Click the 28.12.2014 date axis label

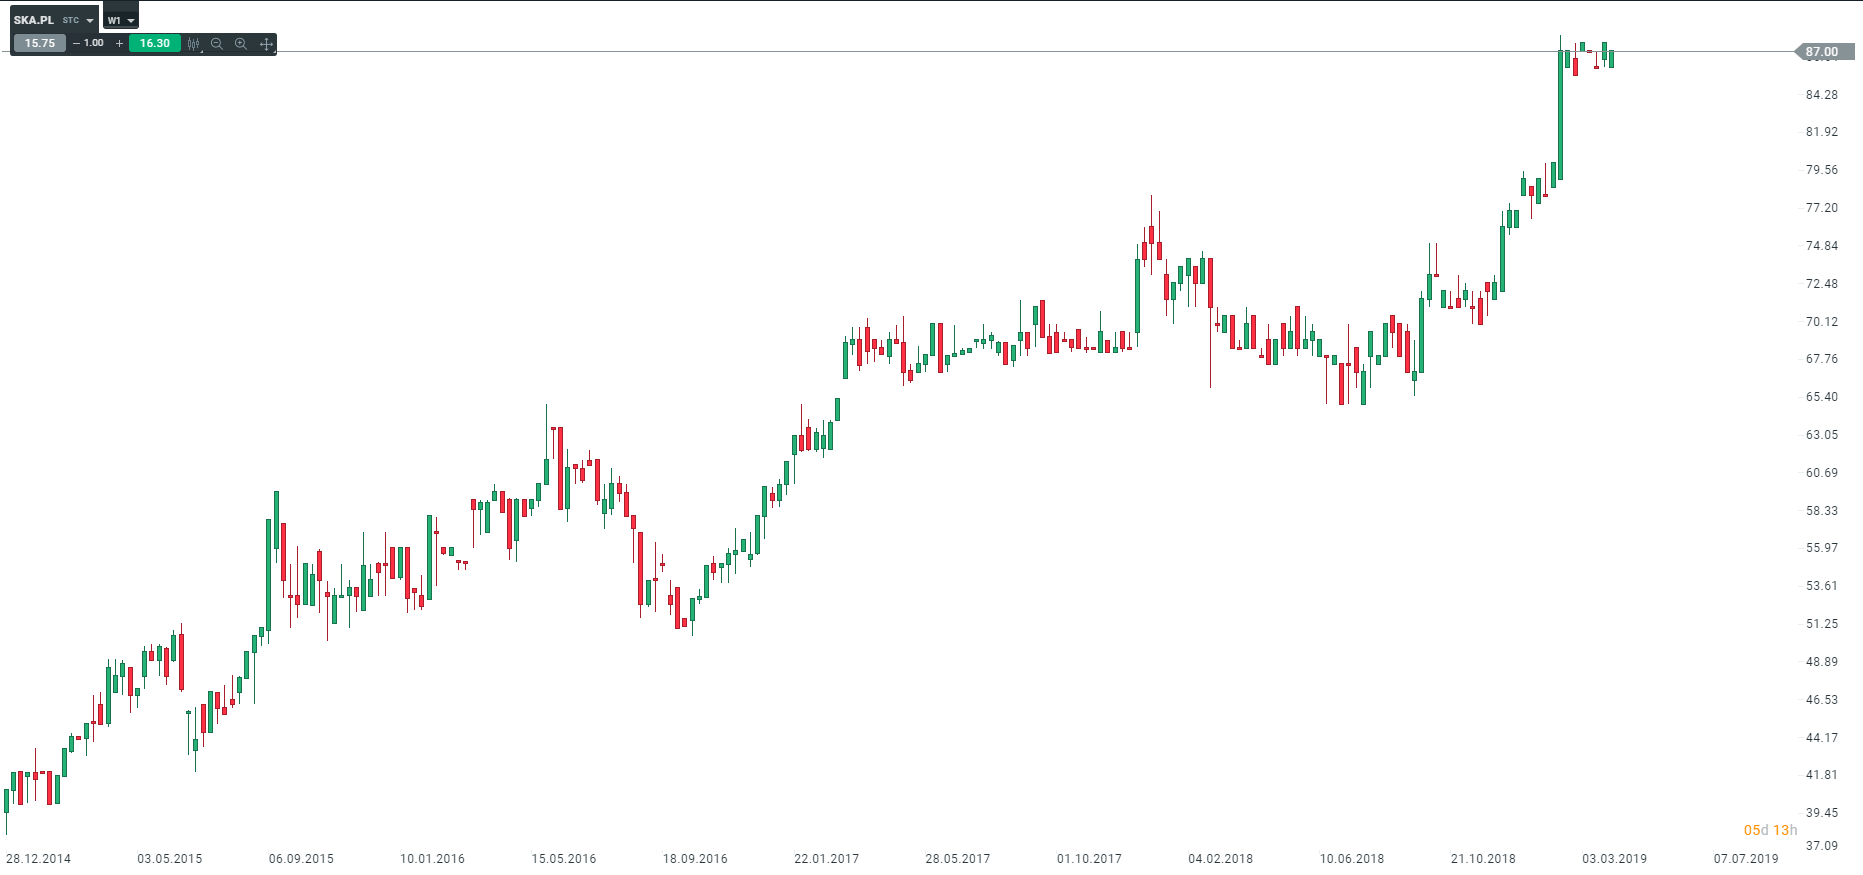39,858
